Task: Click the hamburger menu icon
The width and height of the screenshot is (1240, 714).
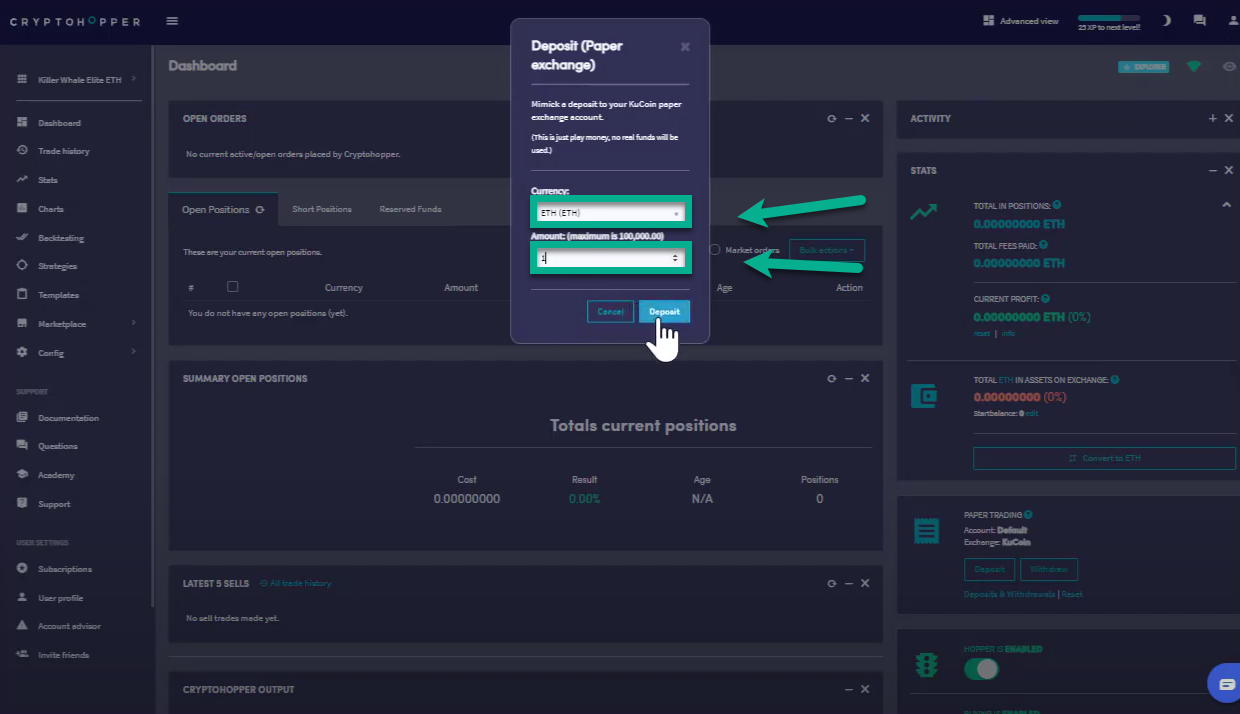Action: click(x=172, y=21)
